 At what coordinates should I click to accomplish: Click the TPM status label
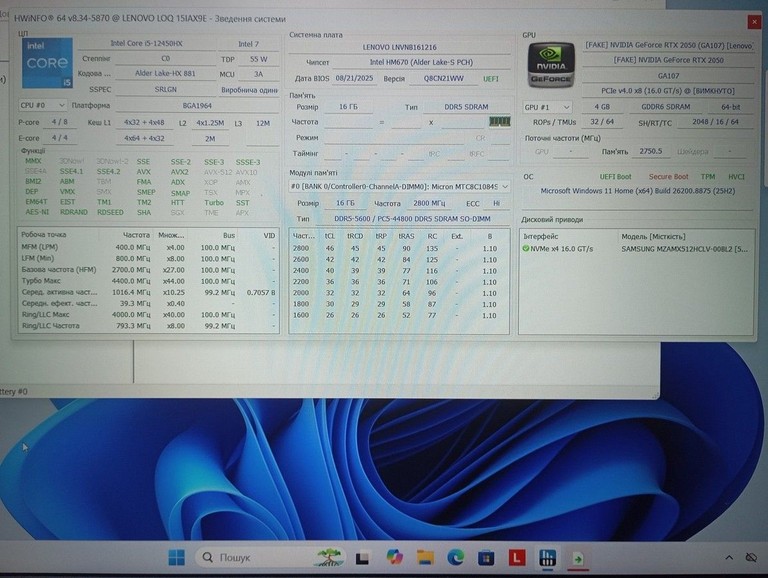pos(708,177)
